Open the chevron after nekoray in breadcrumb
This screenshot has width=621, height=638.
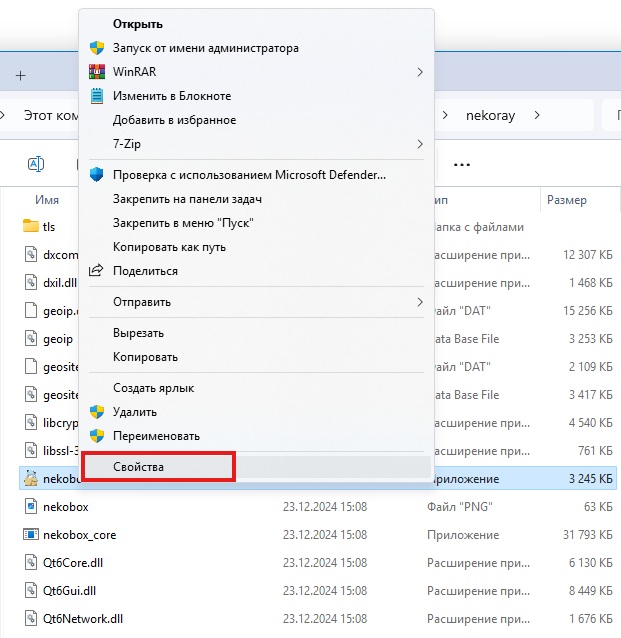click(538, 115)
